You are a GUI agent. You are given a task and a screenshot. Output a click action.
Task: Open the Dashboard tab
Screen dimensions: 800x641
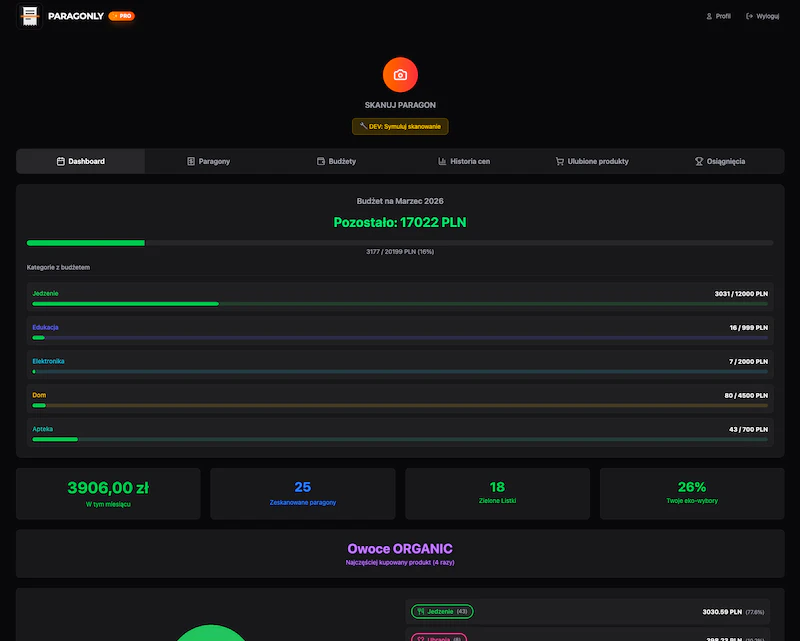coord(81,161)
